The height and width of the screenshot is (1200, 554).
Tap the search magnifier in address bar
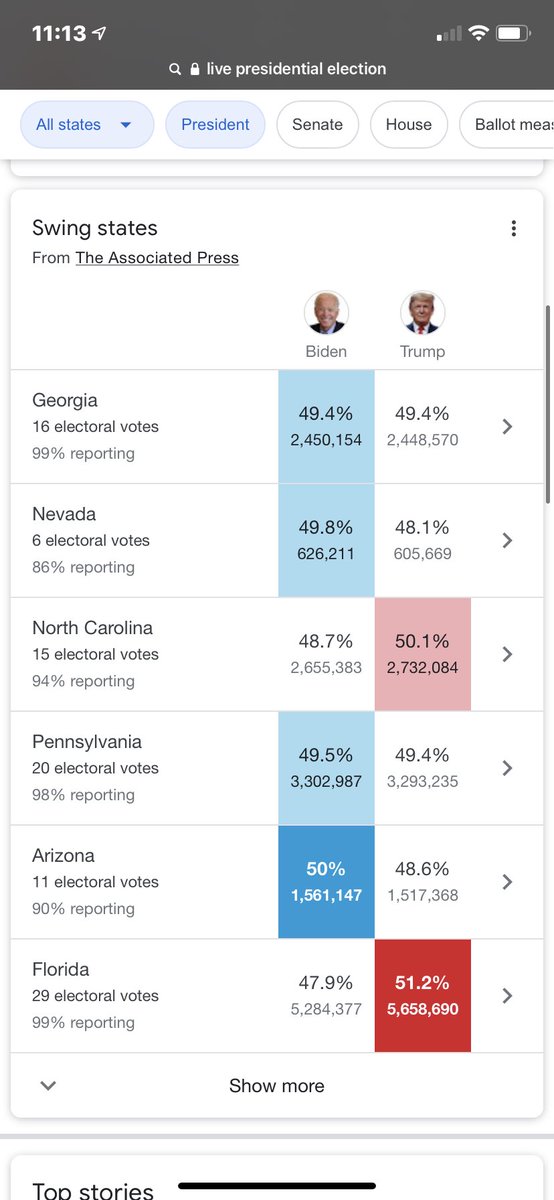pyautogui.click(x=175, y=69)
